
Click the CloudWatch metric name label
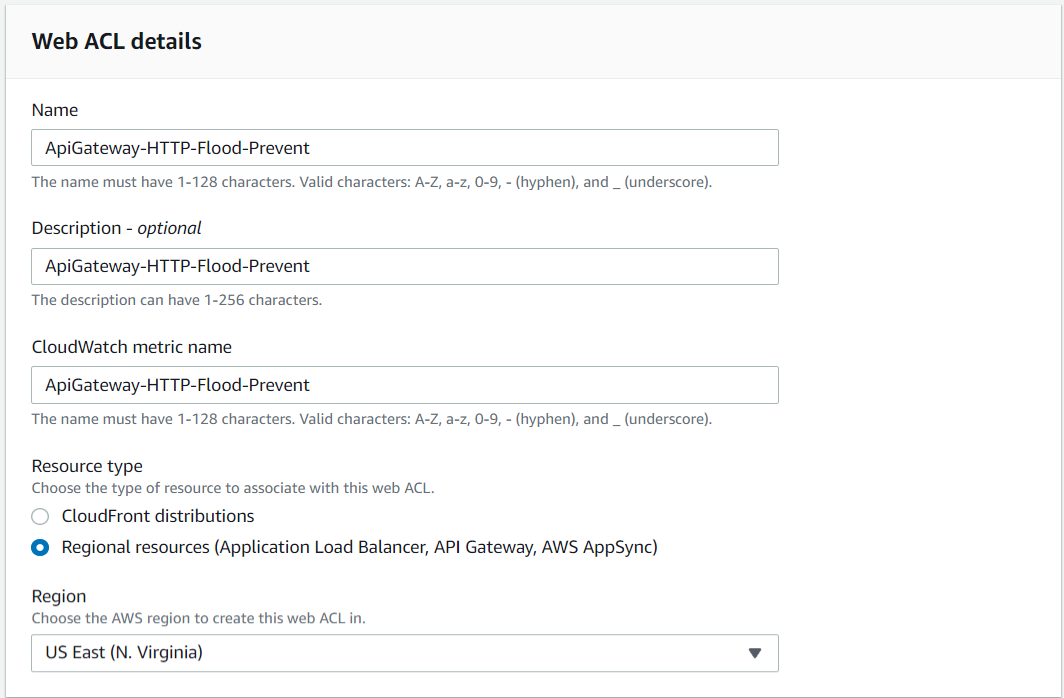point(132,347)
